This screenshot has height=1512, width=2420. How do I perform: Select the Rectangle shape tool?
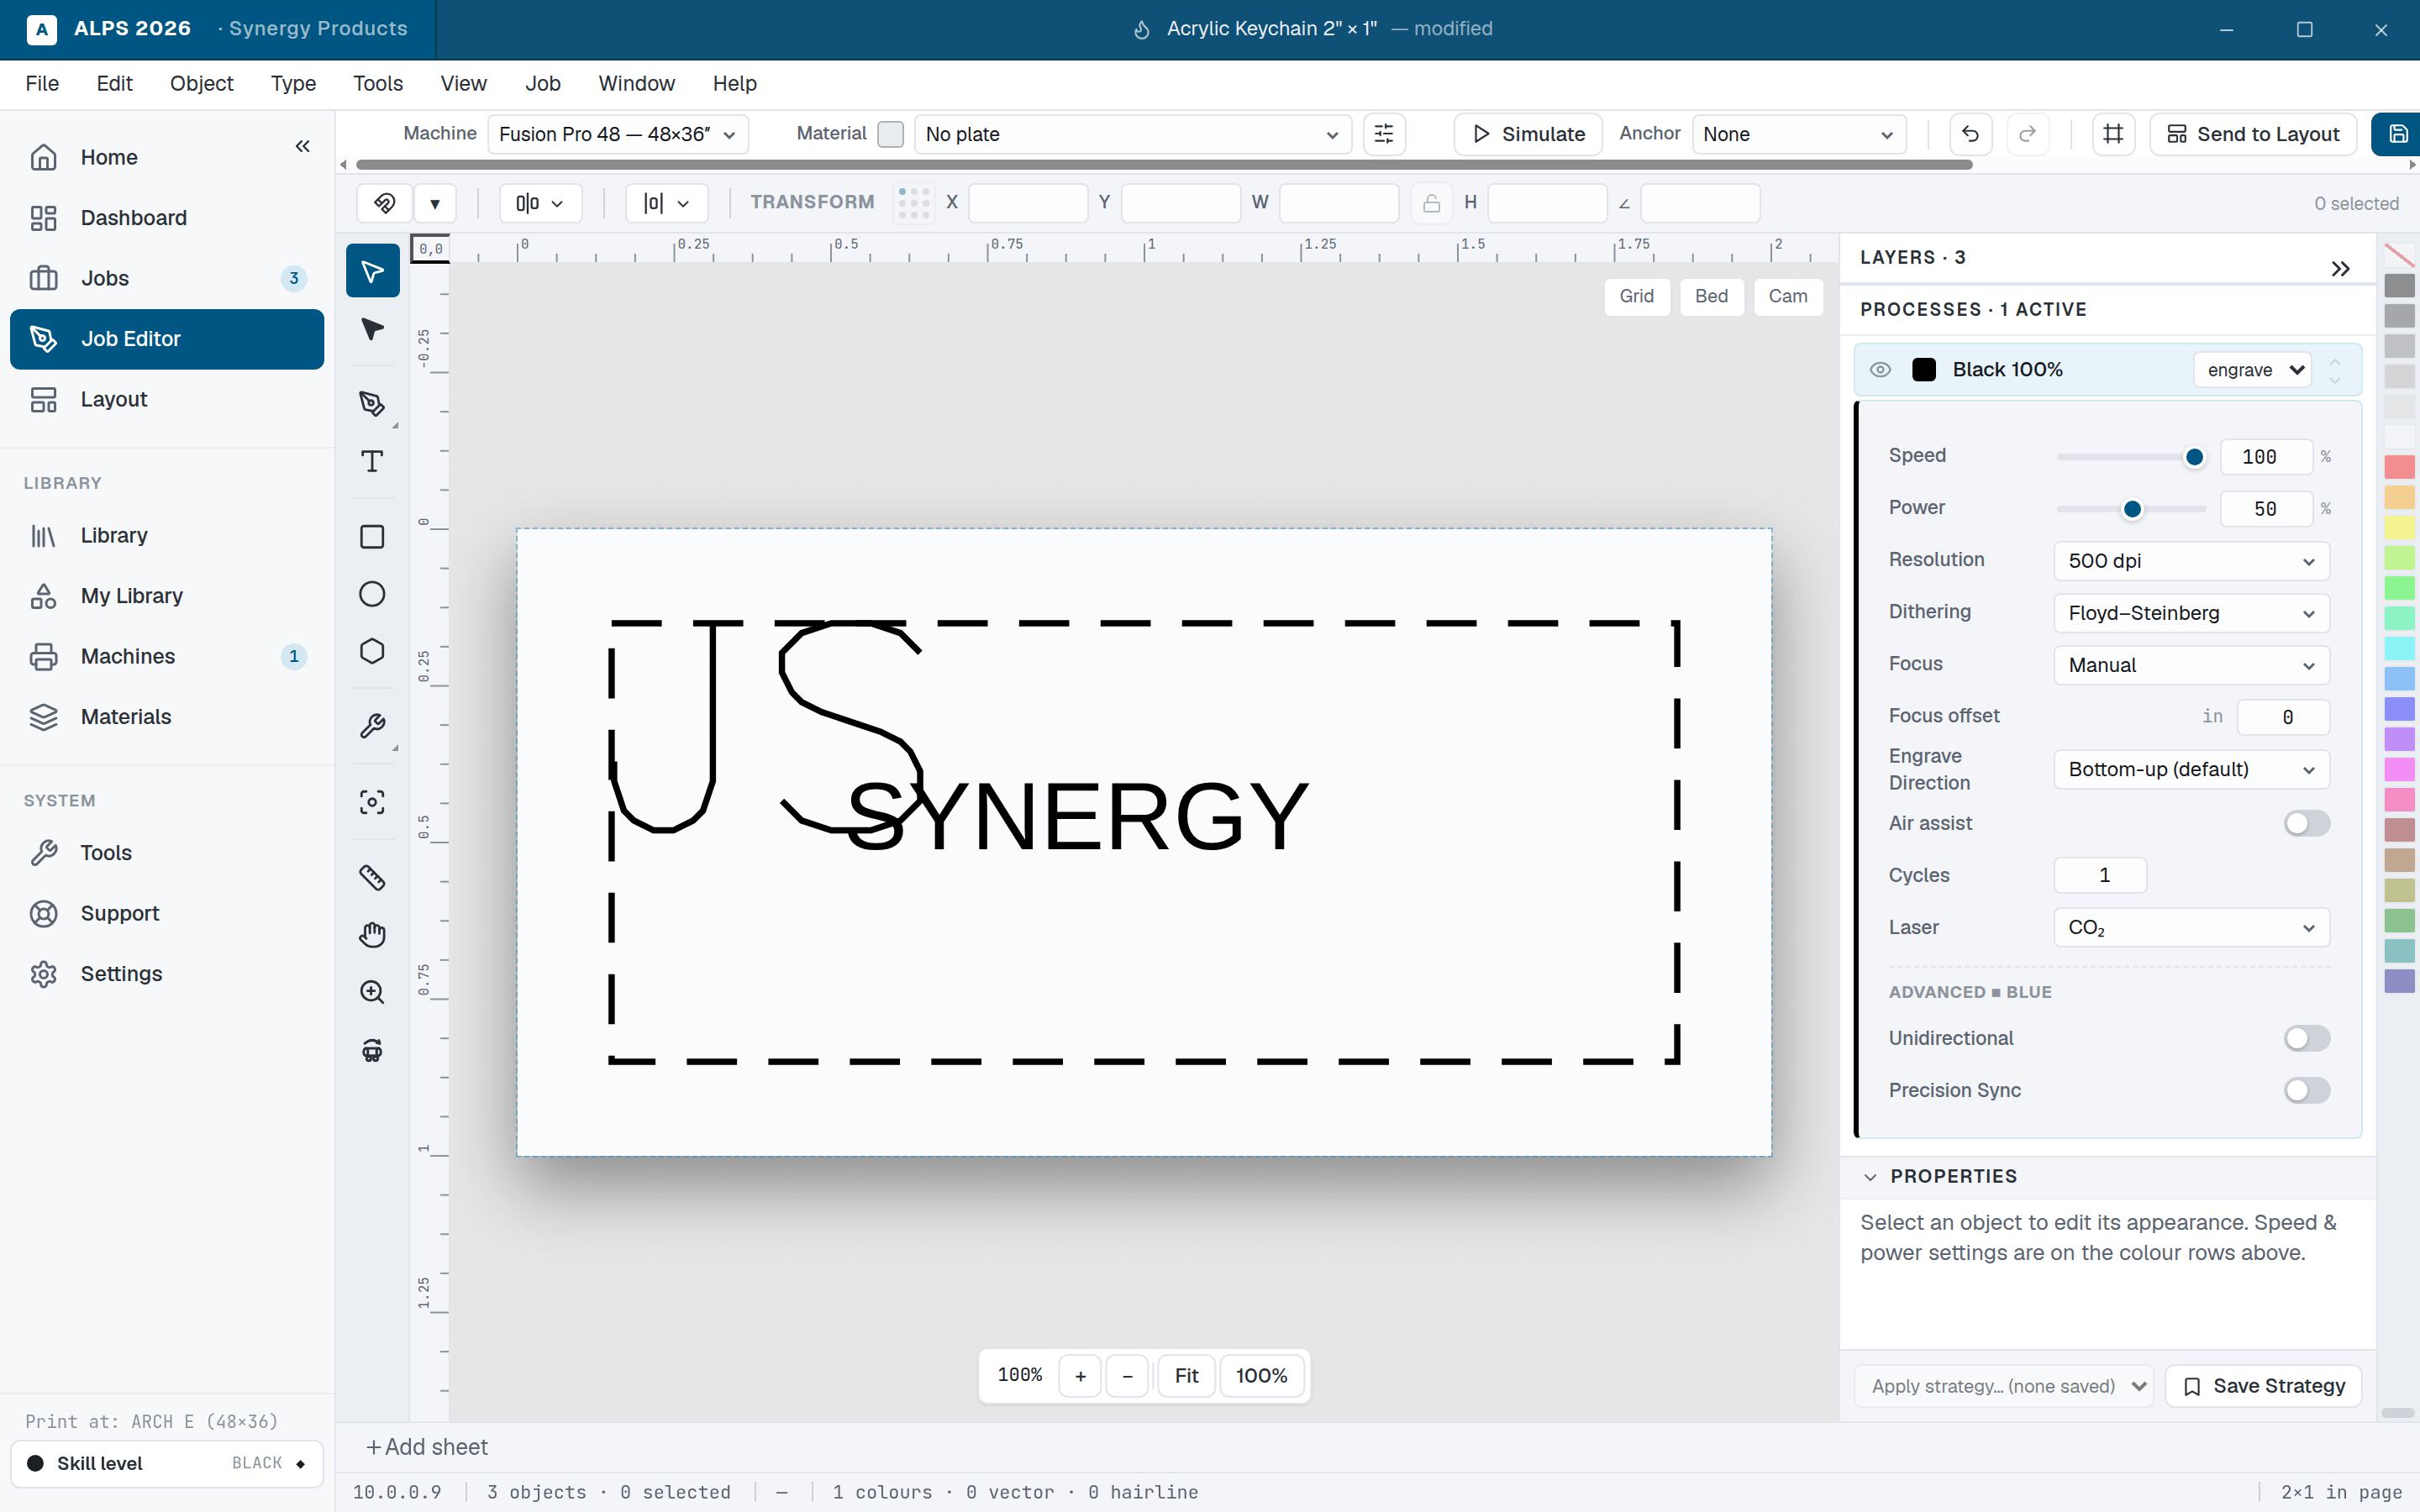[372, 537]
